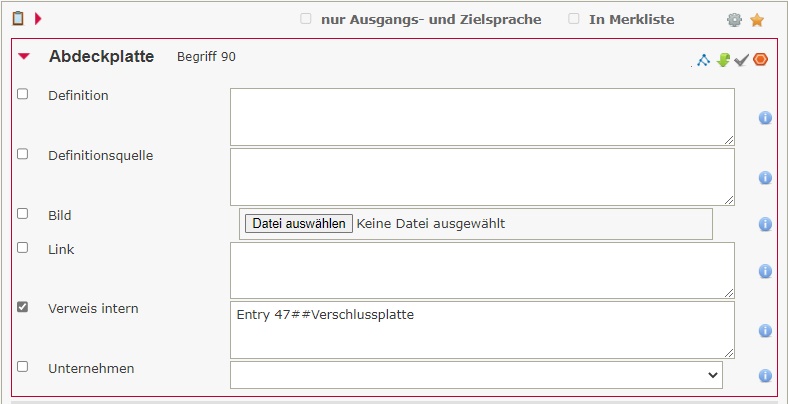Screen dimensions: 788x404
Task: Click the orange hexagon stop icon
Action: 761,60
